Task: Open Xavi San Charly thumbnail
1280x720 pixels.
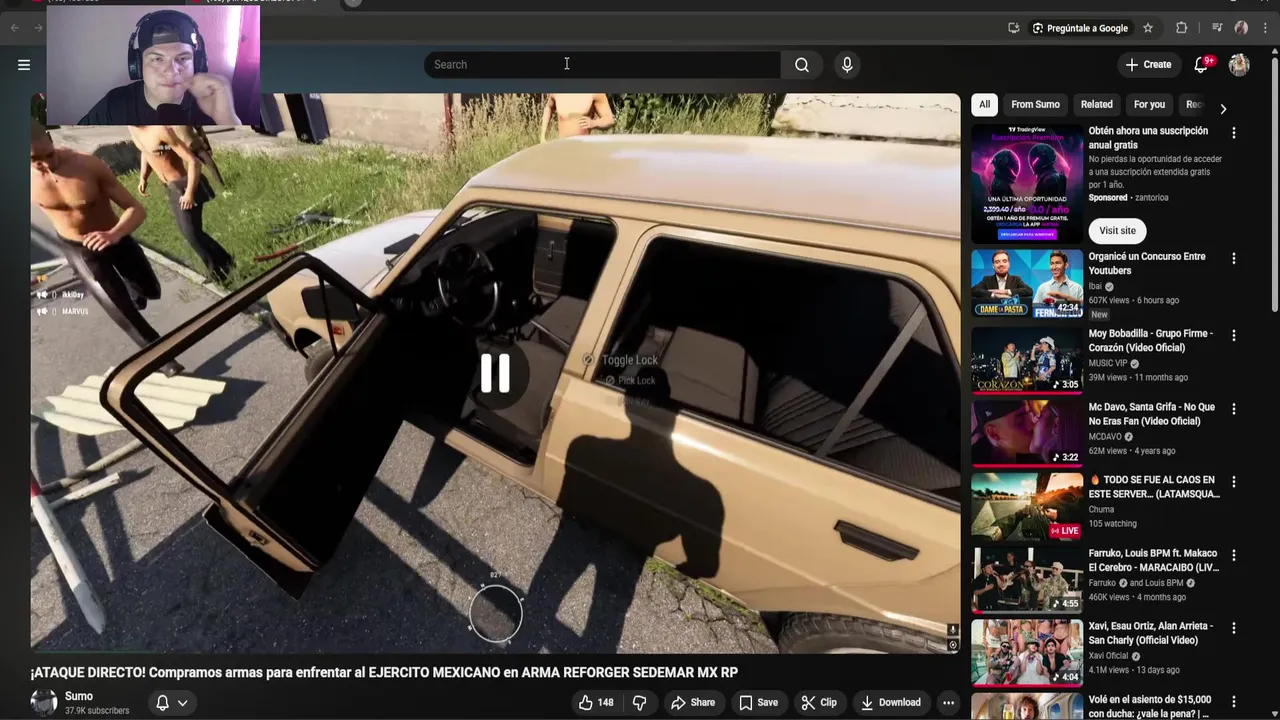Action: pyautogui.click(x=1027, y=652)
